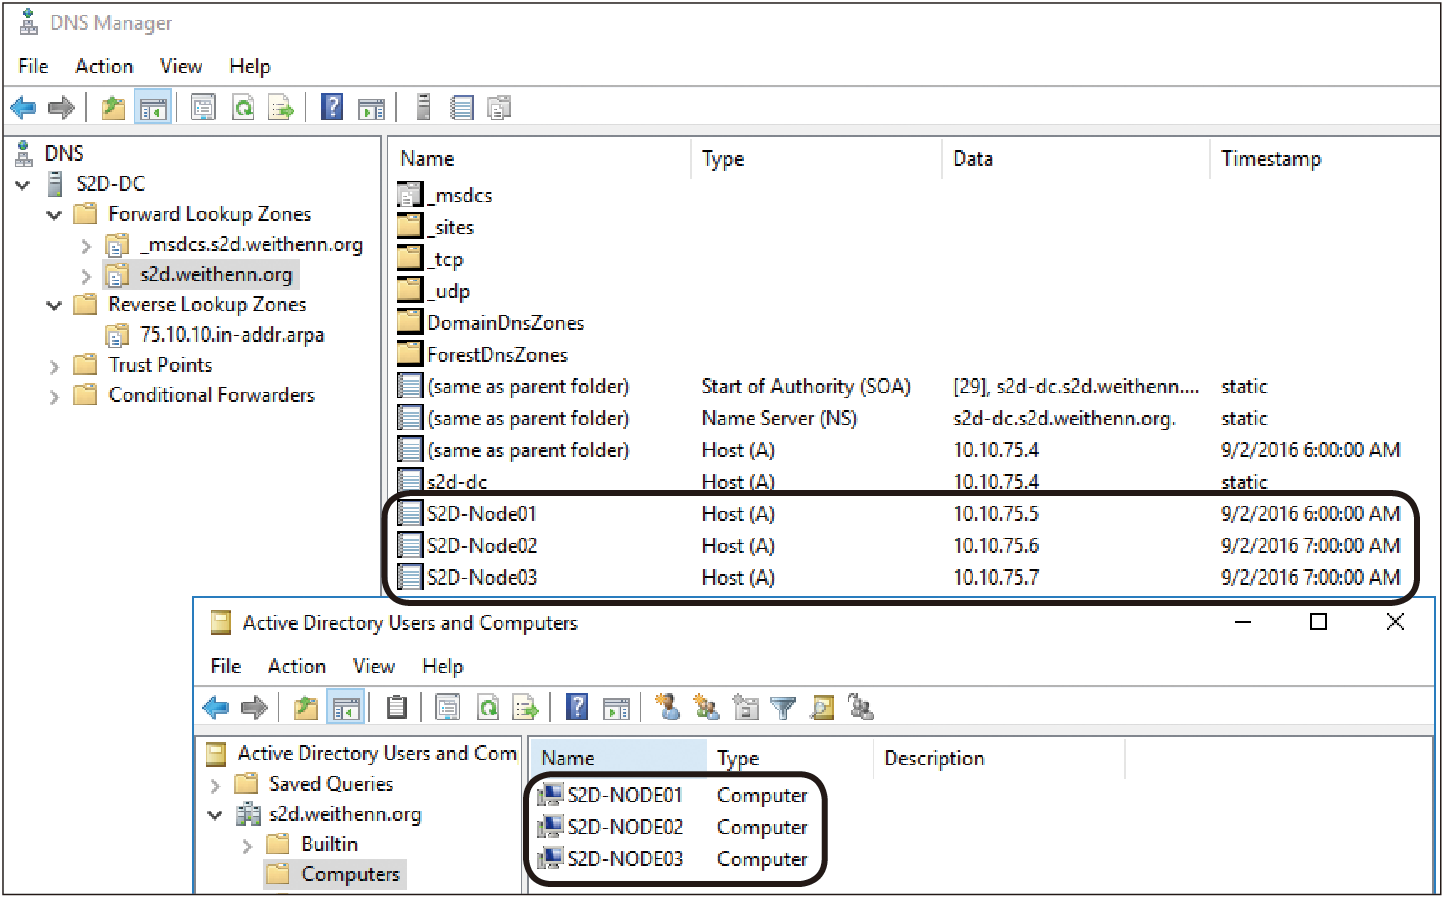1445x898 pixels.
Task: Collapse Forward Lookup Zones tree node
Action: (x=54, y=215)
